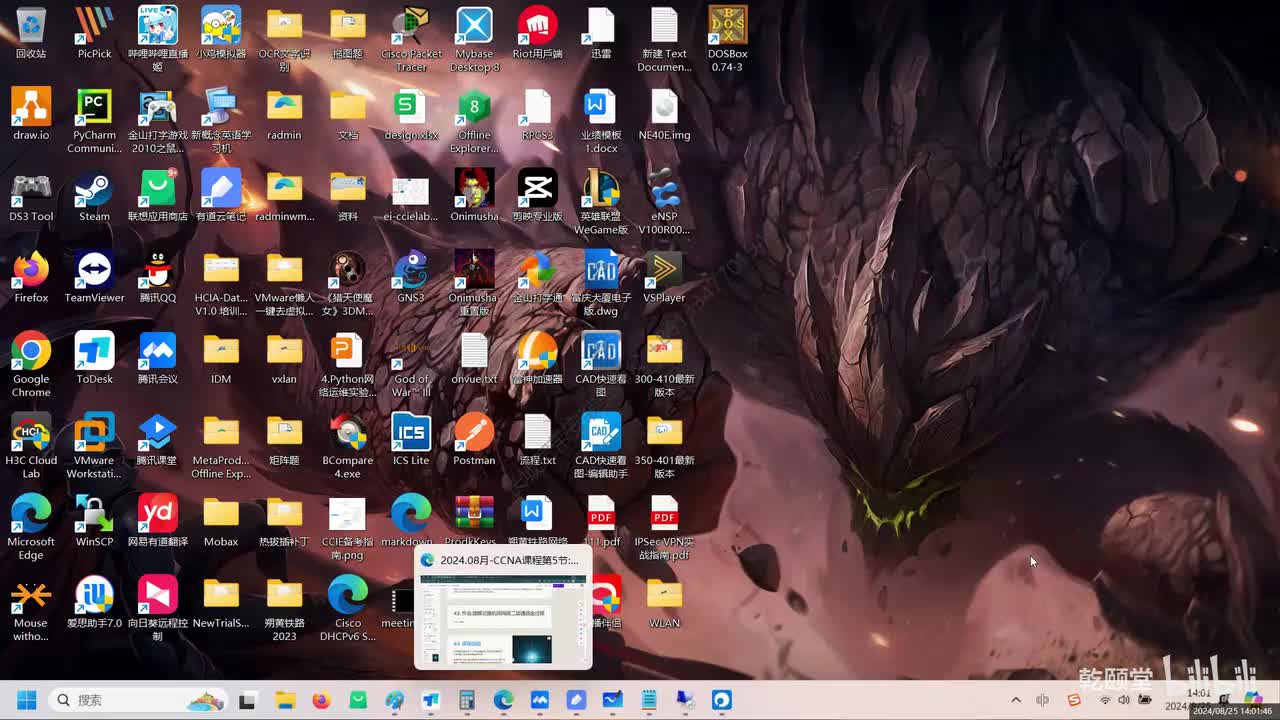This screenshot has width=1280, height=720.
Task: Open the volume tray icon
Action: click(x=1124, y=700)
